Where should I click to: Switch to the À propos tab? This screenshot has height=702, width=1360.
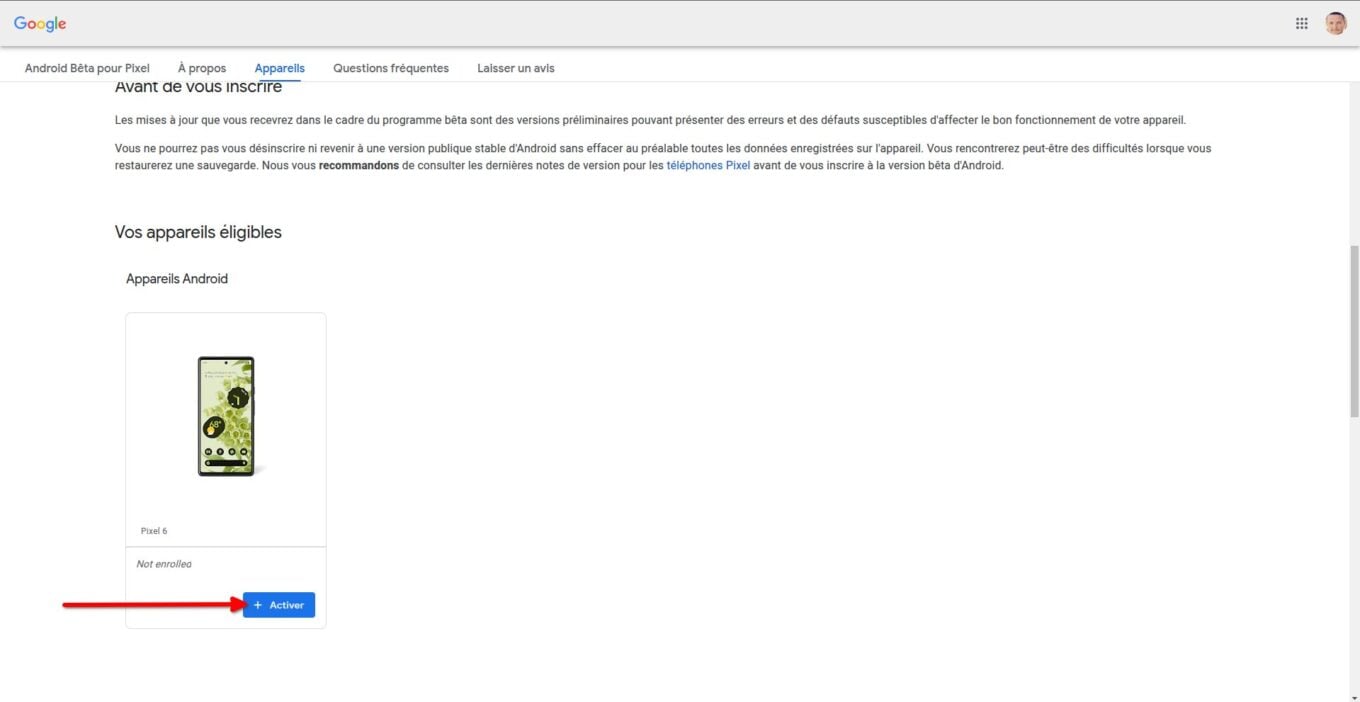202,68
